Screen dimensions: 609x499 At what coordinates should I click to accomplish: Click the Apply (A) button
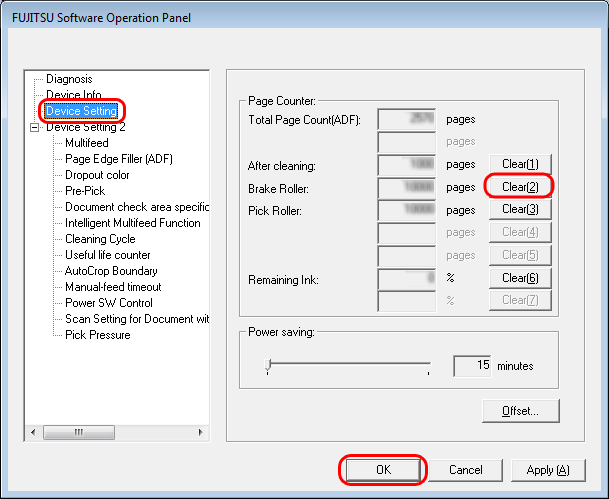(x=548, y=470)
